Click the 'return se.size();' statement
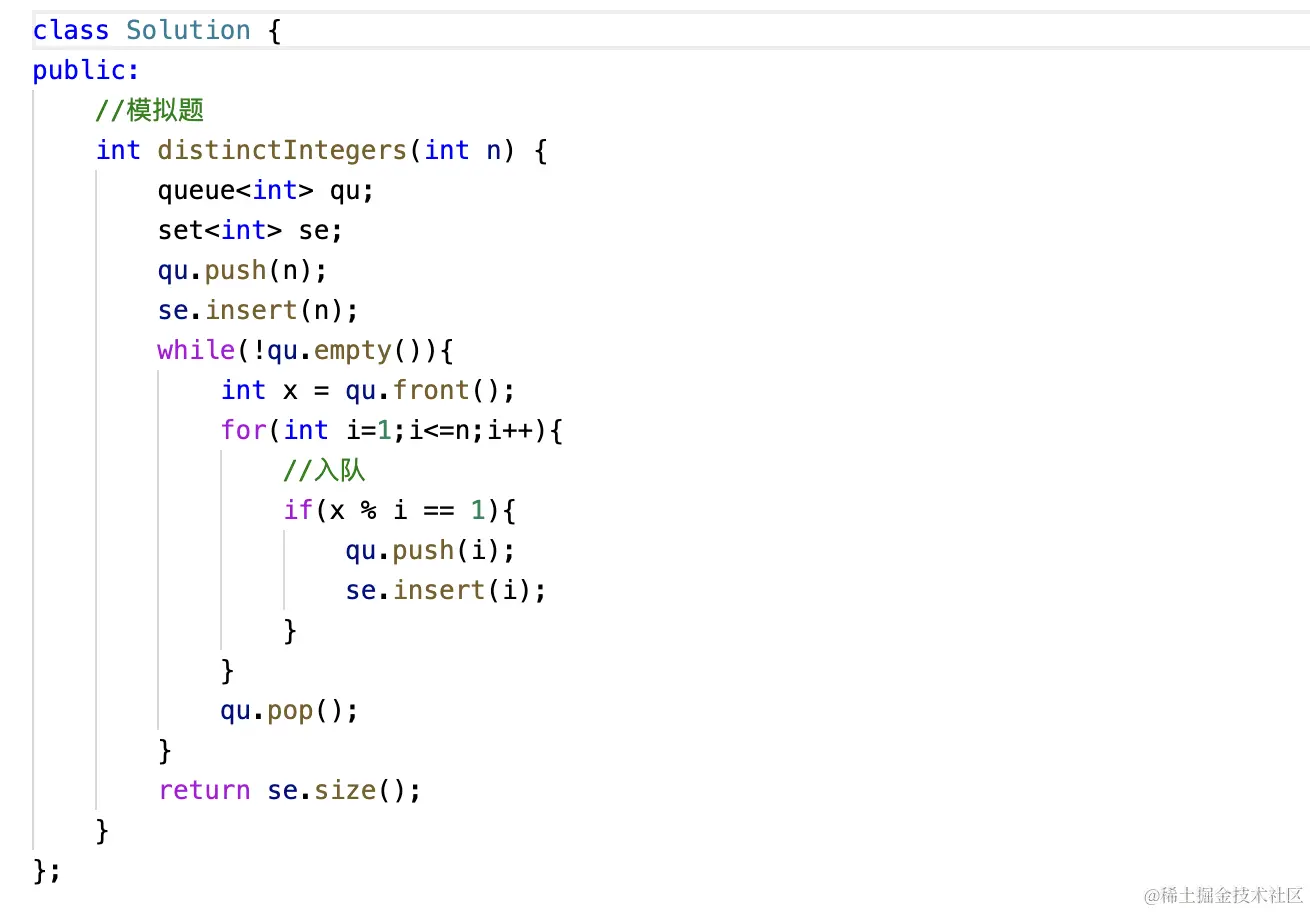This screenshot has height=912, width=1310. (x=289, y=790)
